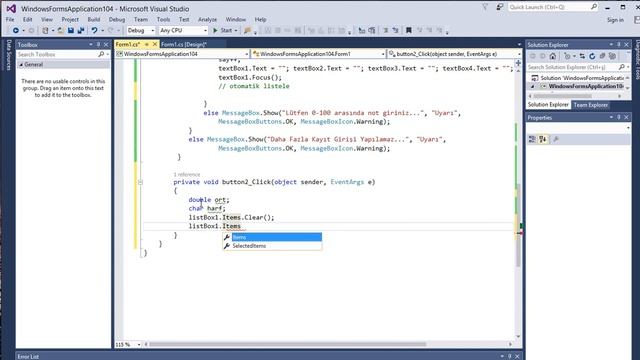Click the Uncomment selected lines icon
The width and height of the screenshot is (640, 360).
point(395,31)
